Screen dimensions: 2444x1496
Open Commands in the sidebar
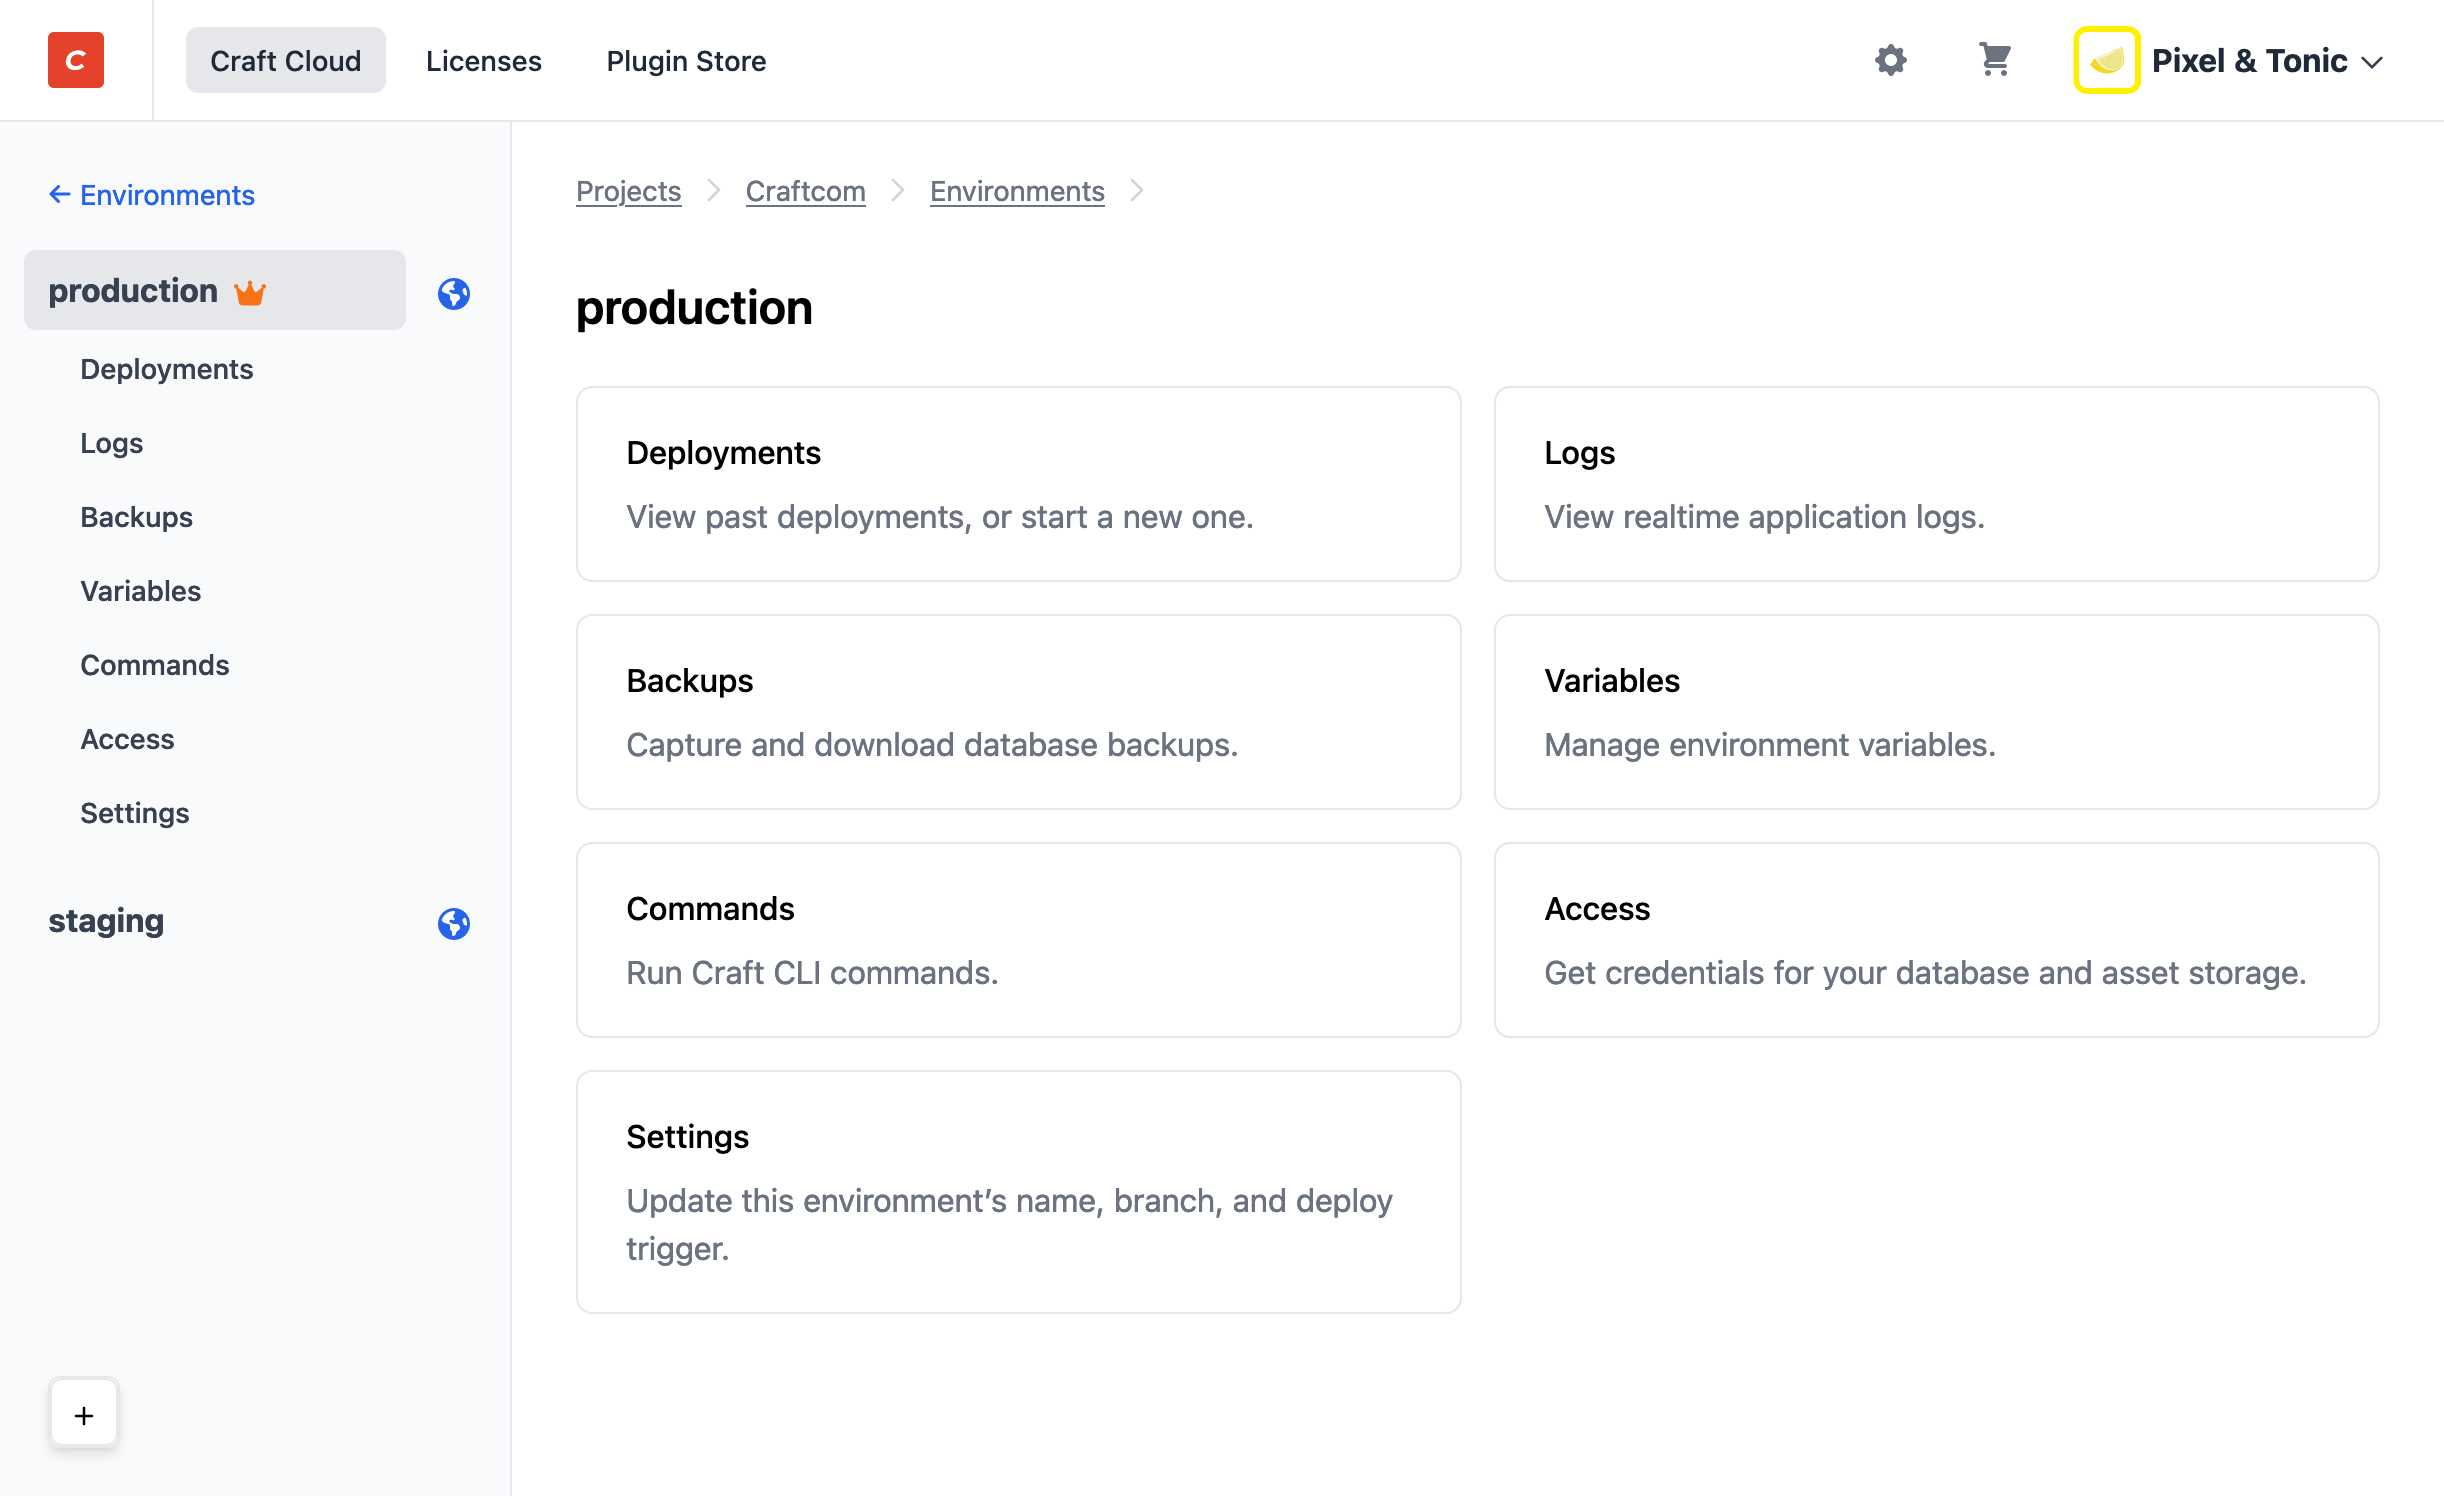(x=155, y=665)
